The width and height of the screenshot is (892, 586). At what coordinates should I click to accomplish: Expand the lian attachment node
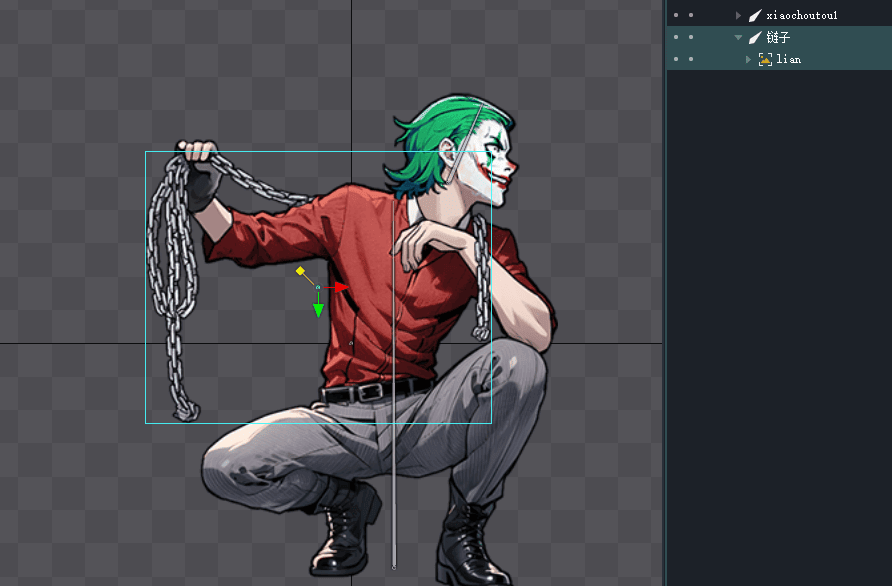pyautogui.click(x=748, y=60)
